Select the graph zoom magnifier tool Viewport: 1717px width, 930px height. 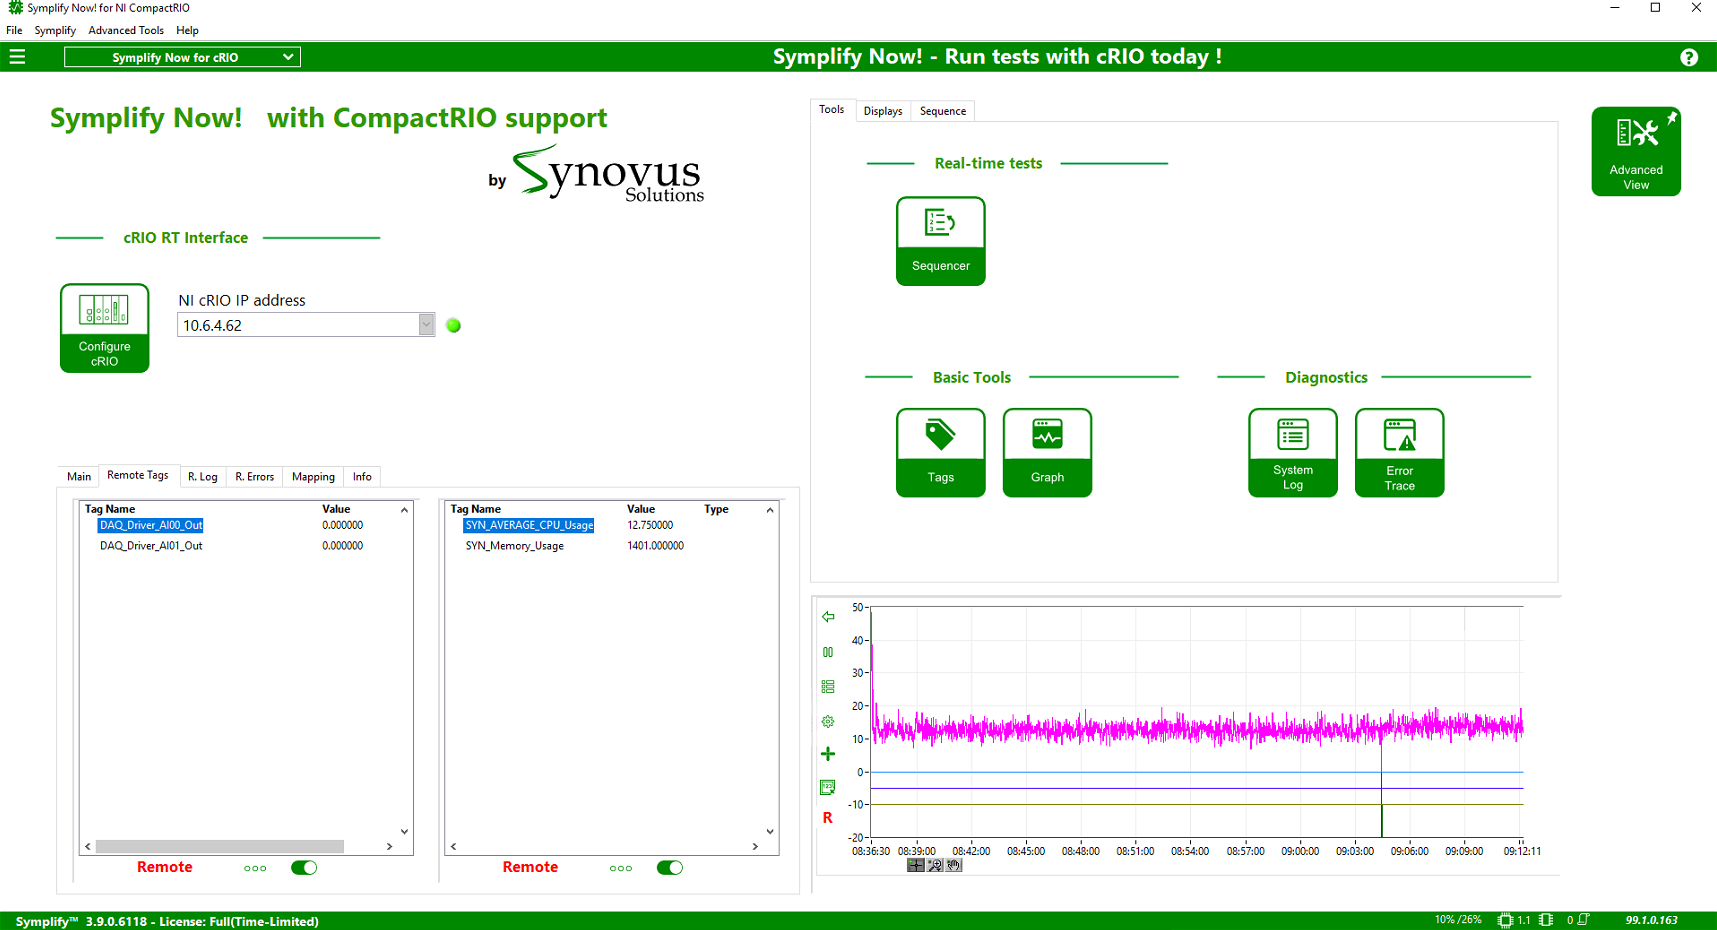(x=935, y=866)
